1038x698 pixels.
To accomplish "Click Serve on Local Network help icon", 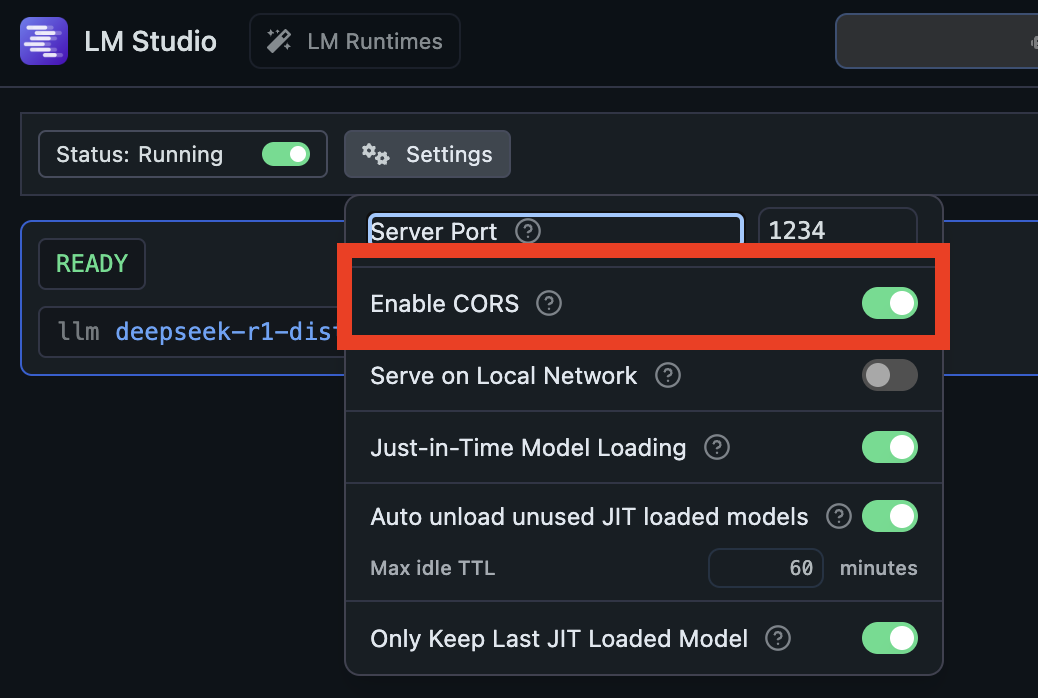I will tap(668, 375).
